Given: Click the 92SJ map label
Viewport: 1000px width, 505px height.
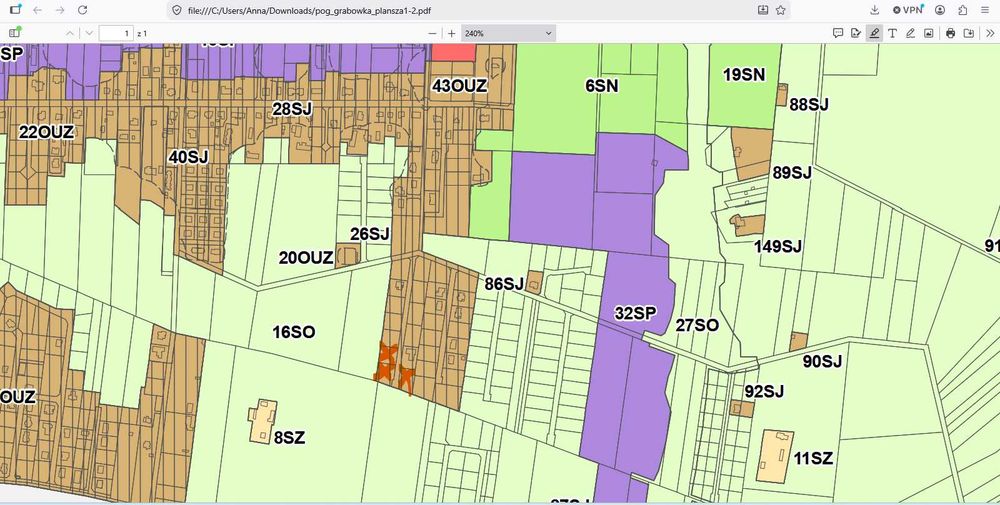Looking at the screenshot, I should pos(765,391).
